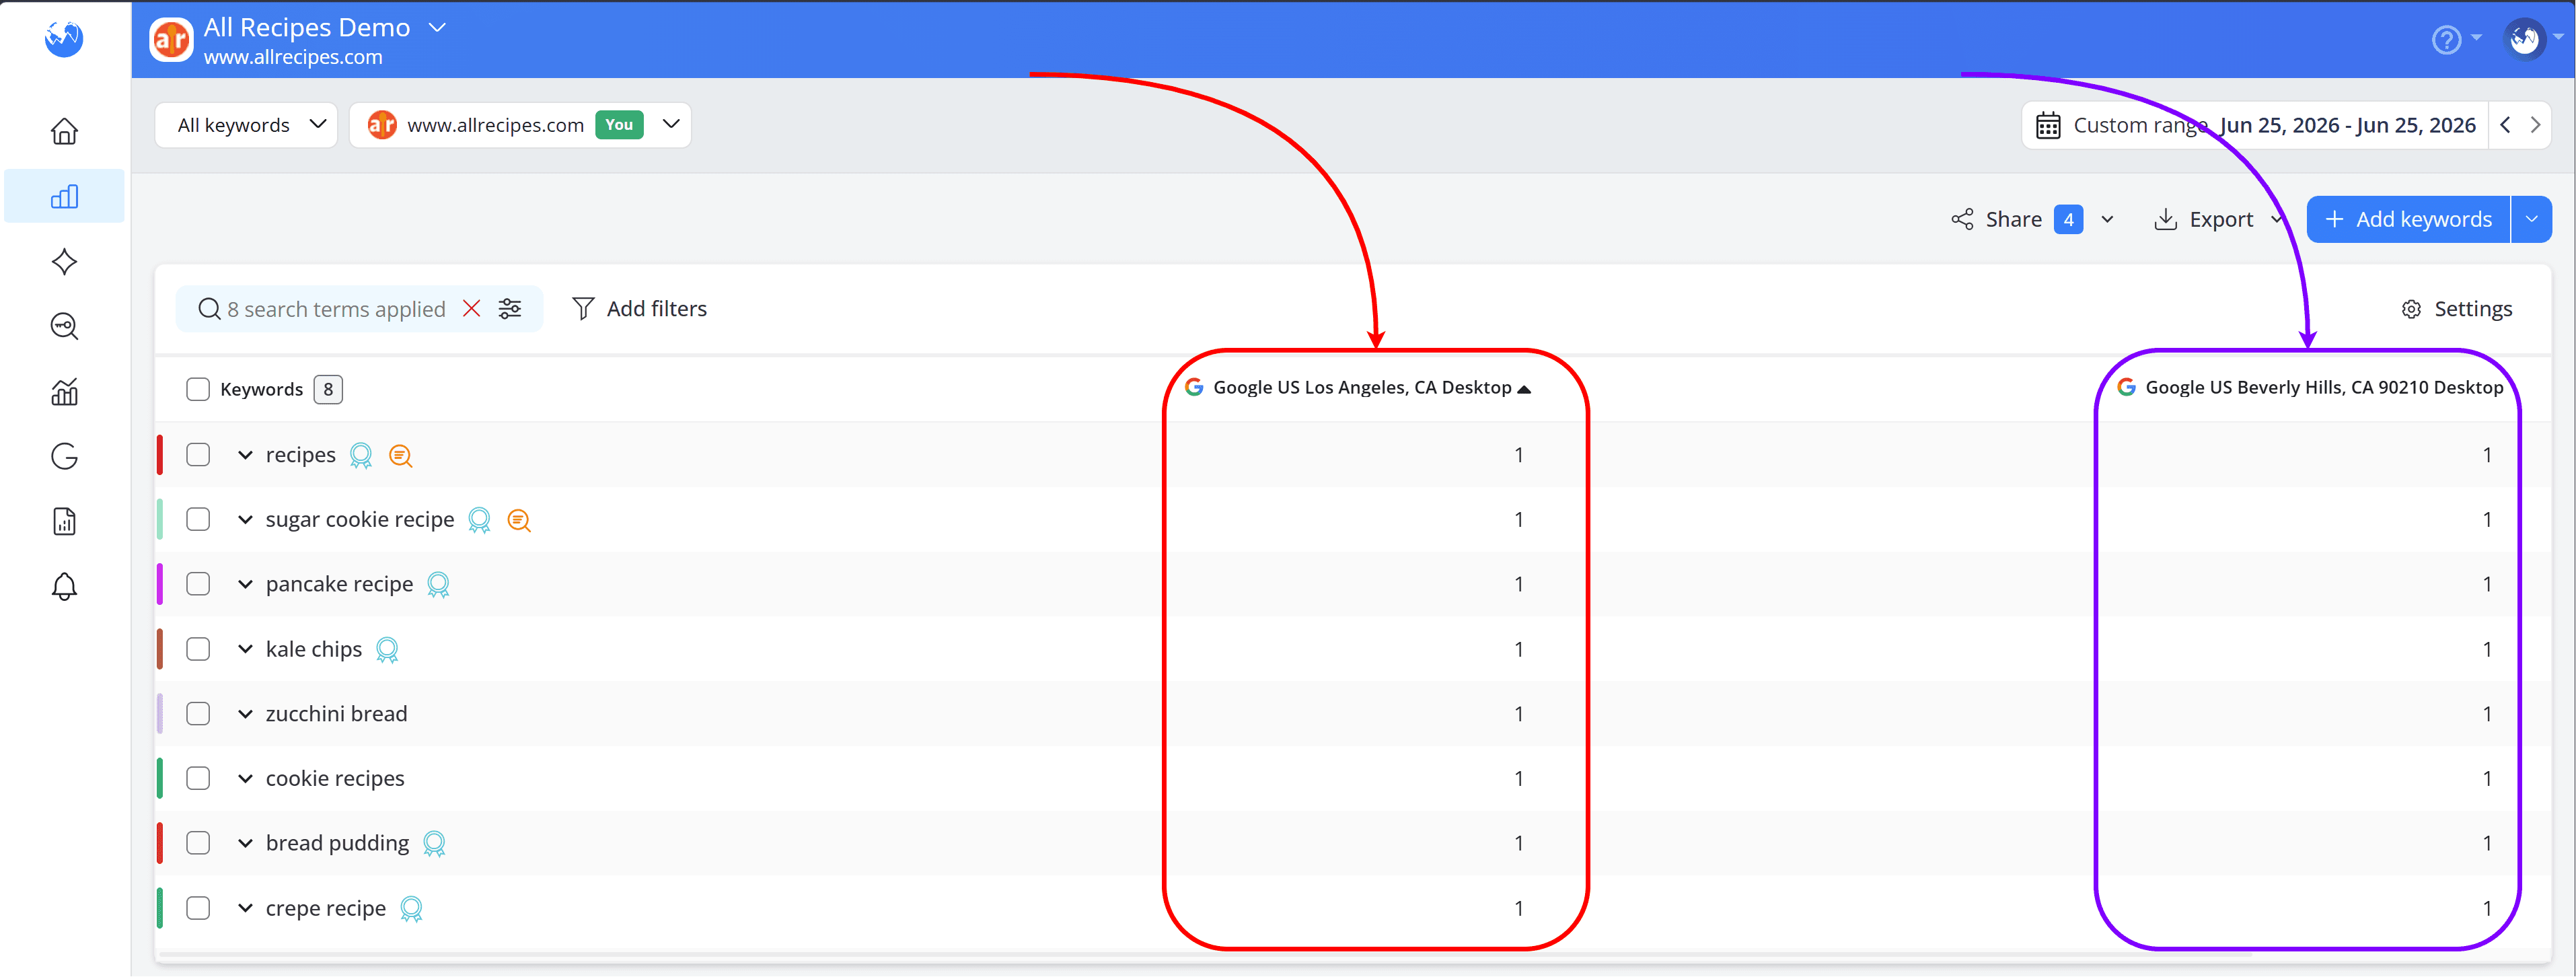
Task: Open the sparkle star sidebar icon
Action: coord(64,261)
